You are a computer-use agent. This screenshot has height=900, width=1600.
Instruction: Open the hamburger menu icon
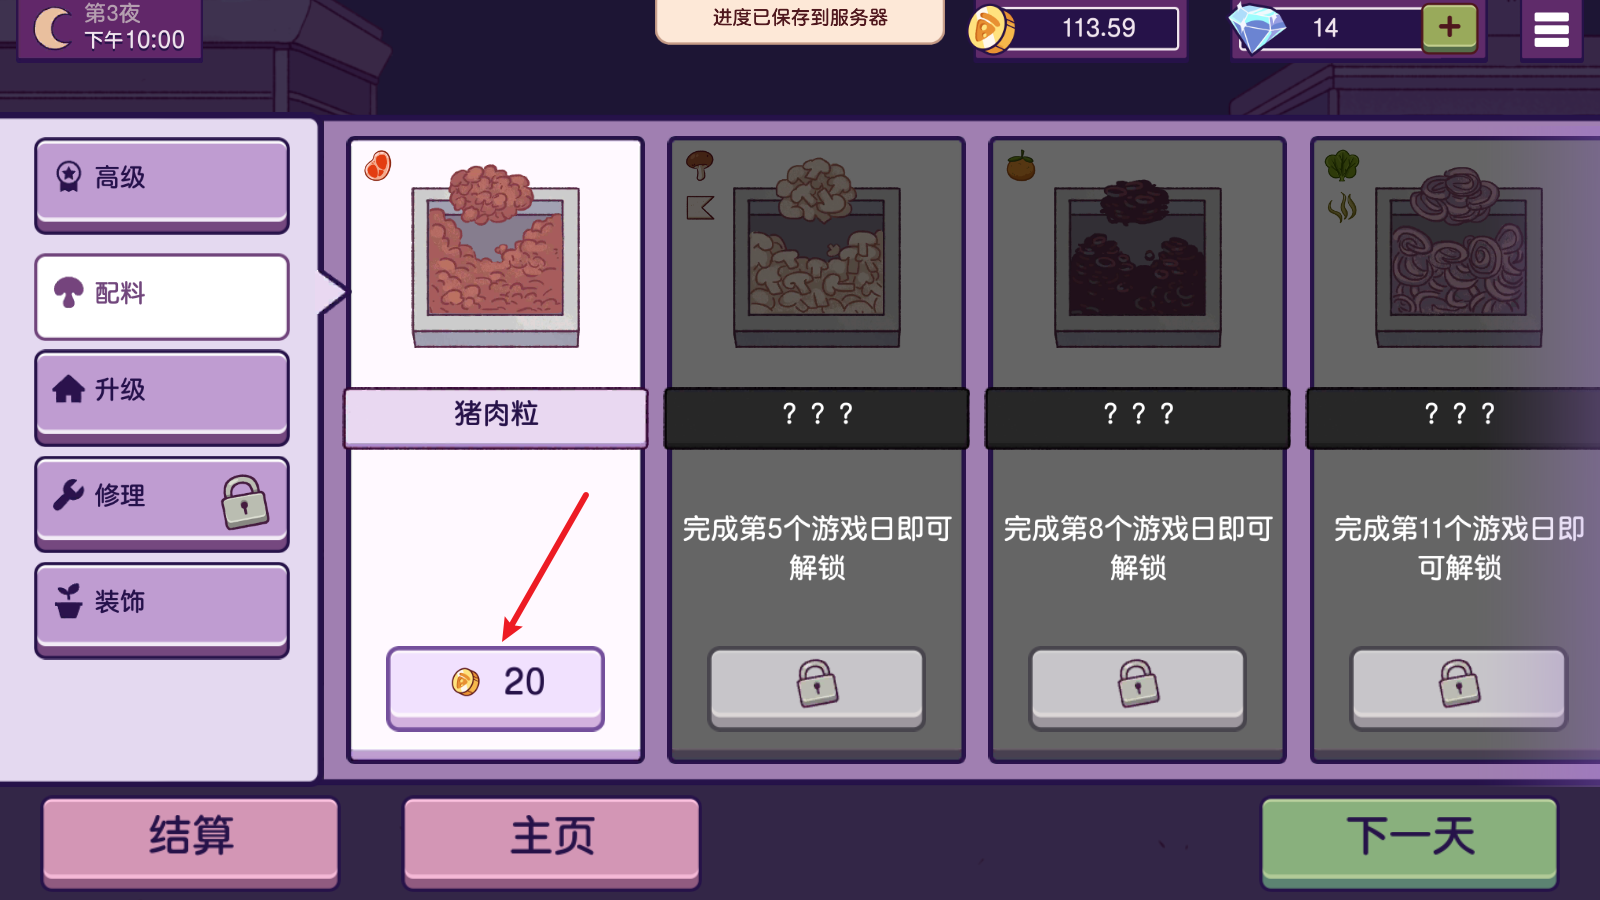[x=1551, y=29]
